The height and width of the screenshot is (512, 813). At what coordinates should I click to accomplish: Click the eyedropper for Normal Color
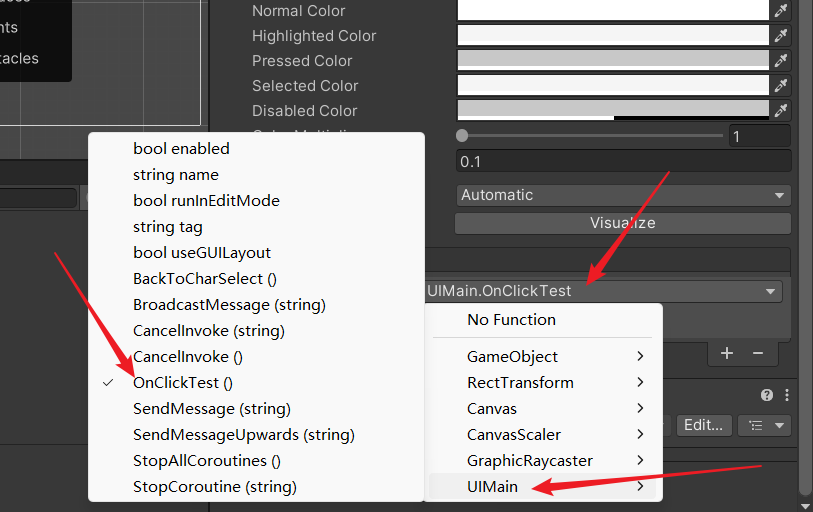(x=781, y=10)
